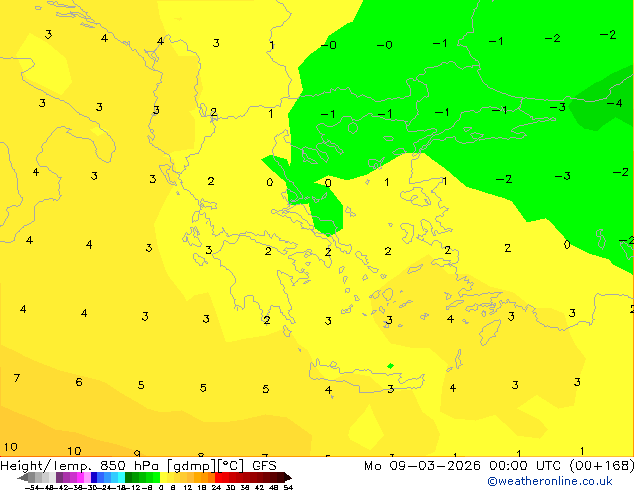Screen dimensions: 634x490
Task: Click the 'GFS' model label
Action: [x=264, y=466]
